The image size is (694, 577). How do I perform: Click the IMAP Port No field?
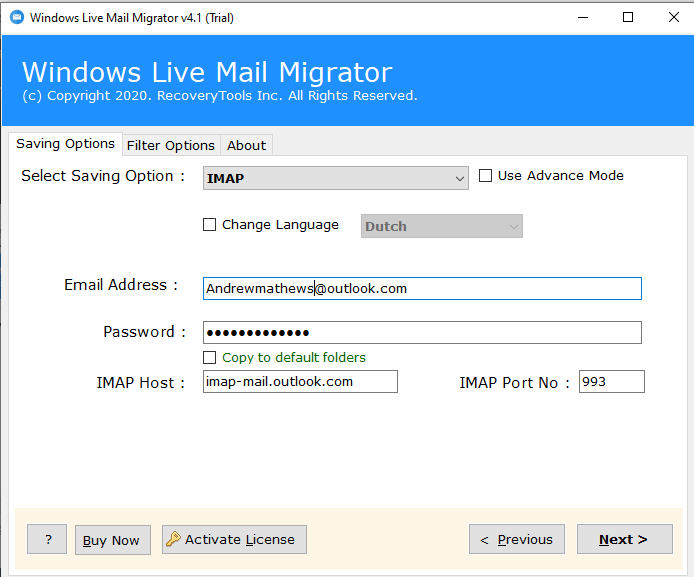point(612,381)
